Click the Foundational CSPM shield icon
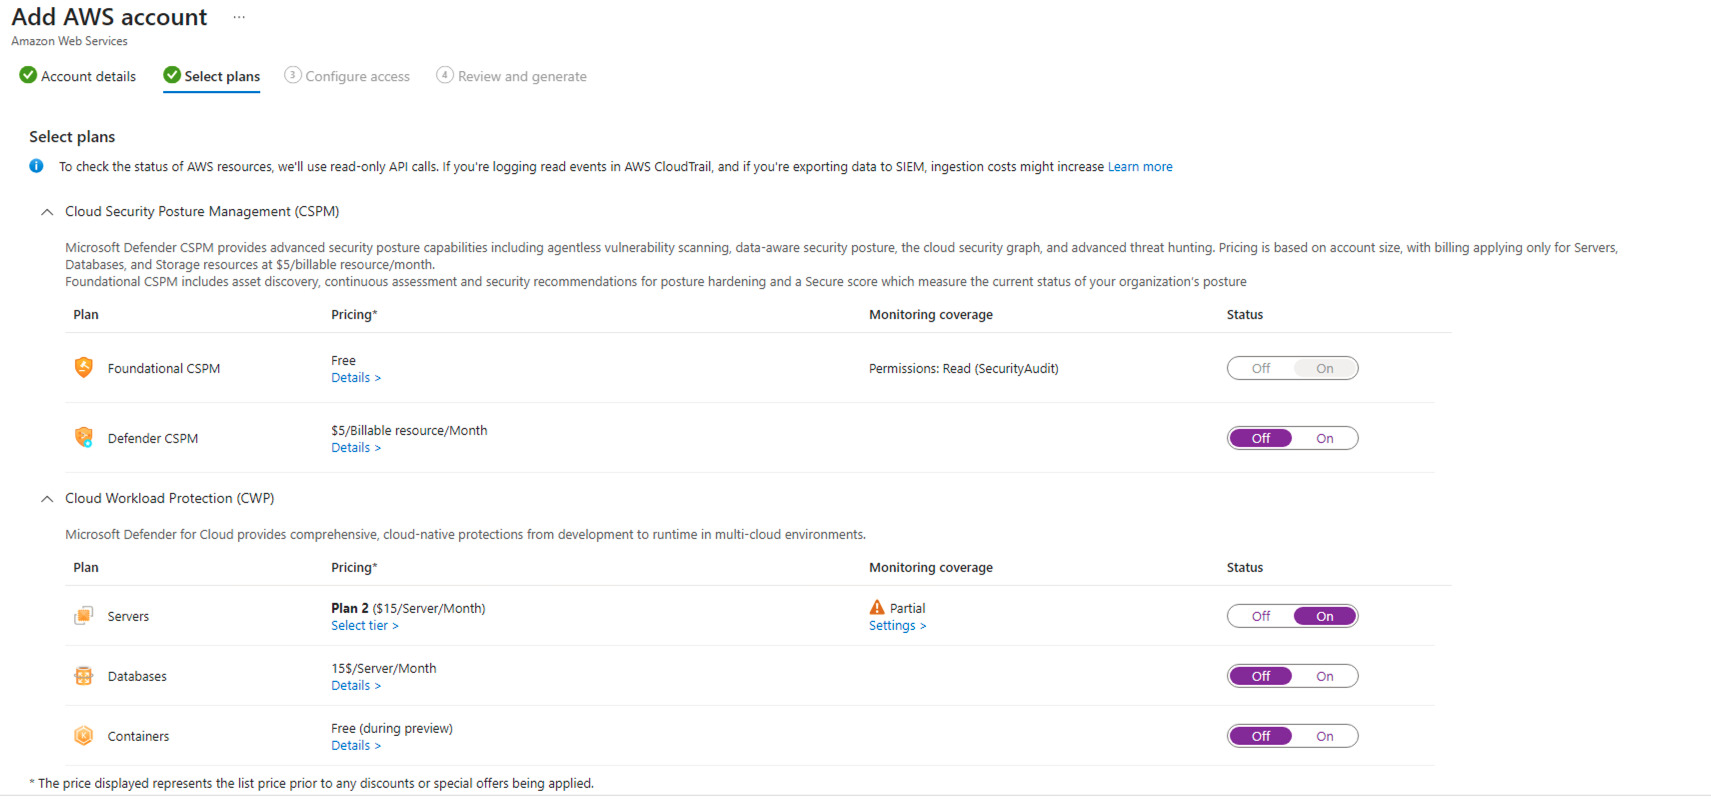 [84, 368]
